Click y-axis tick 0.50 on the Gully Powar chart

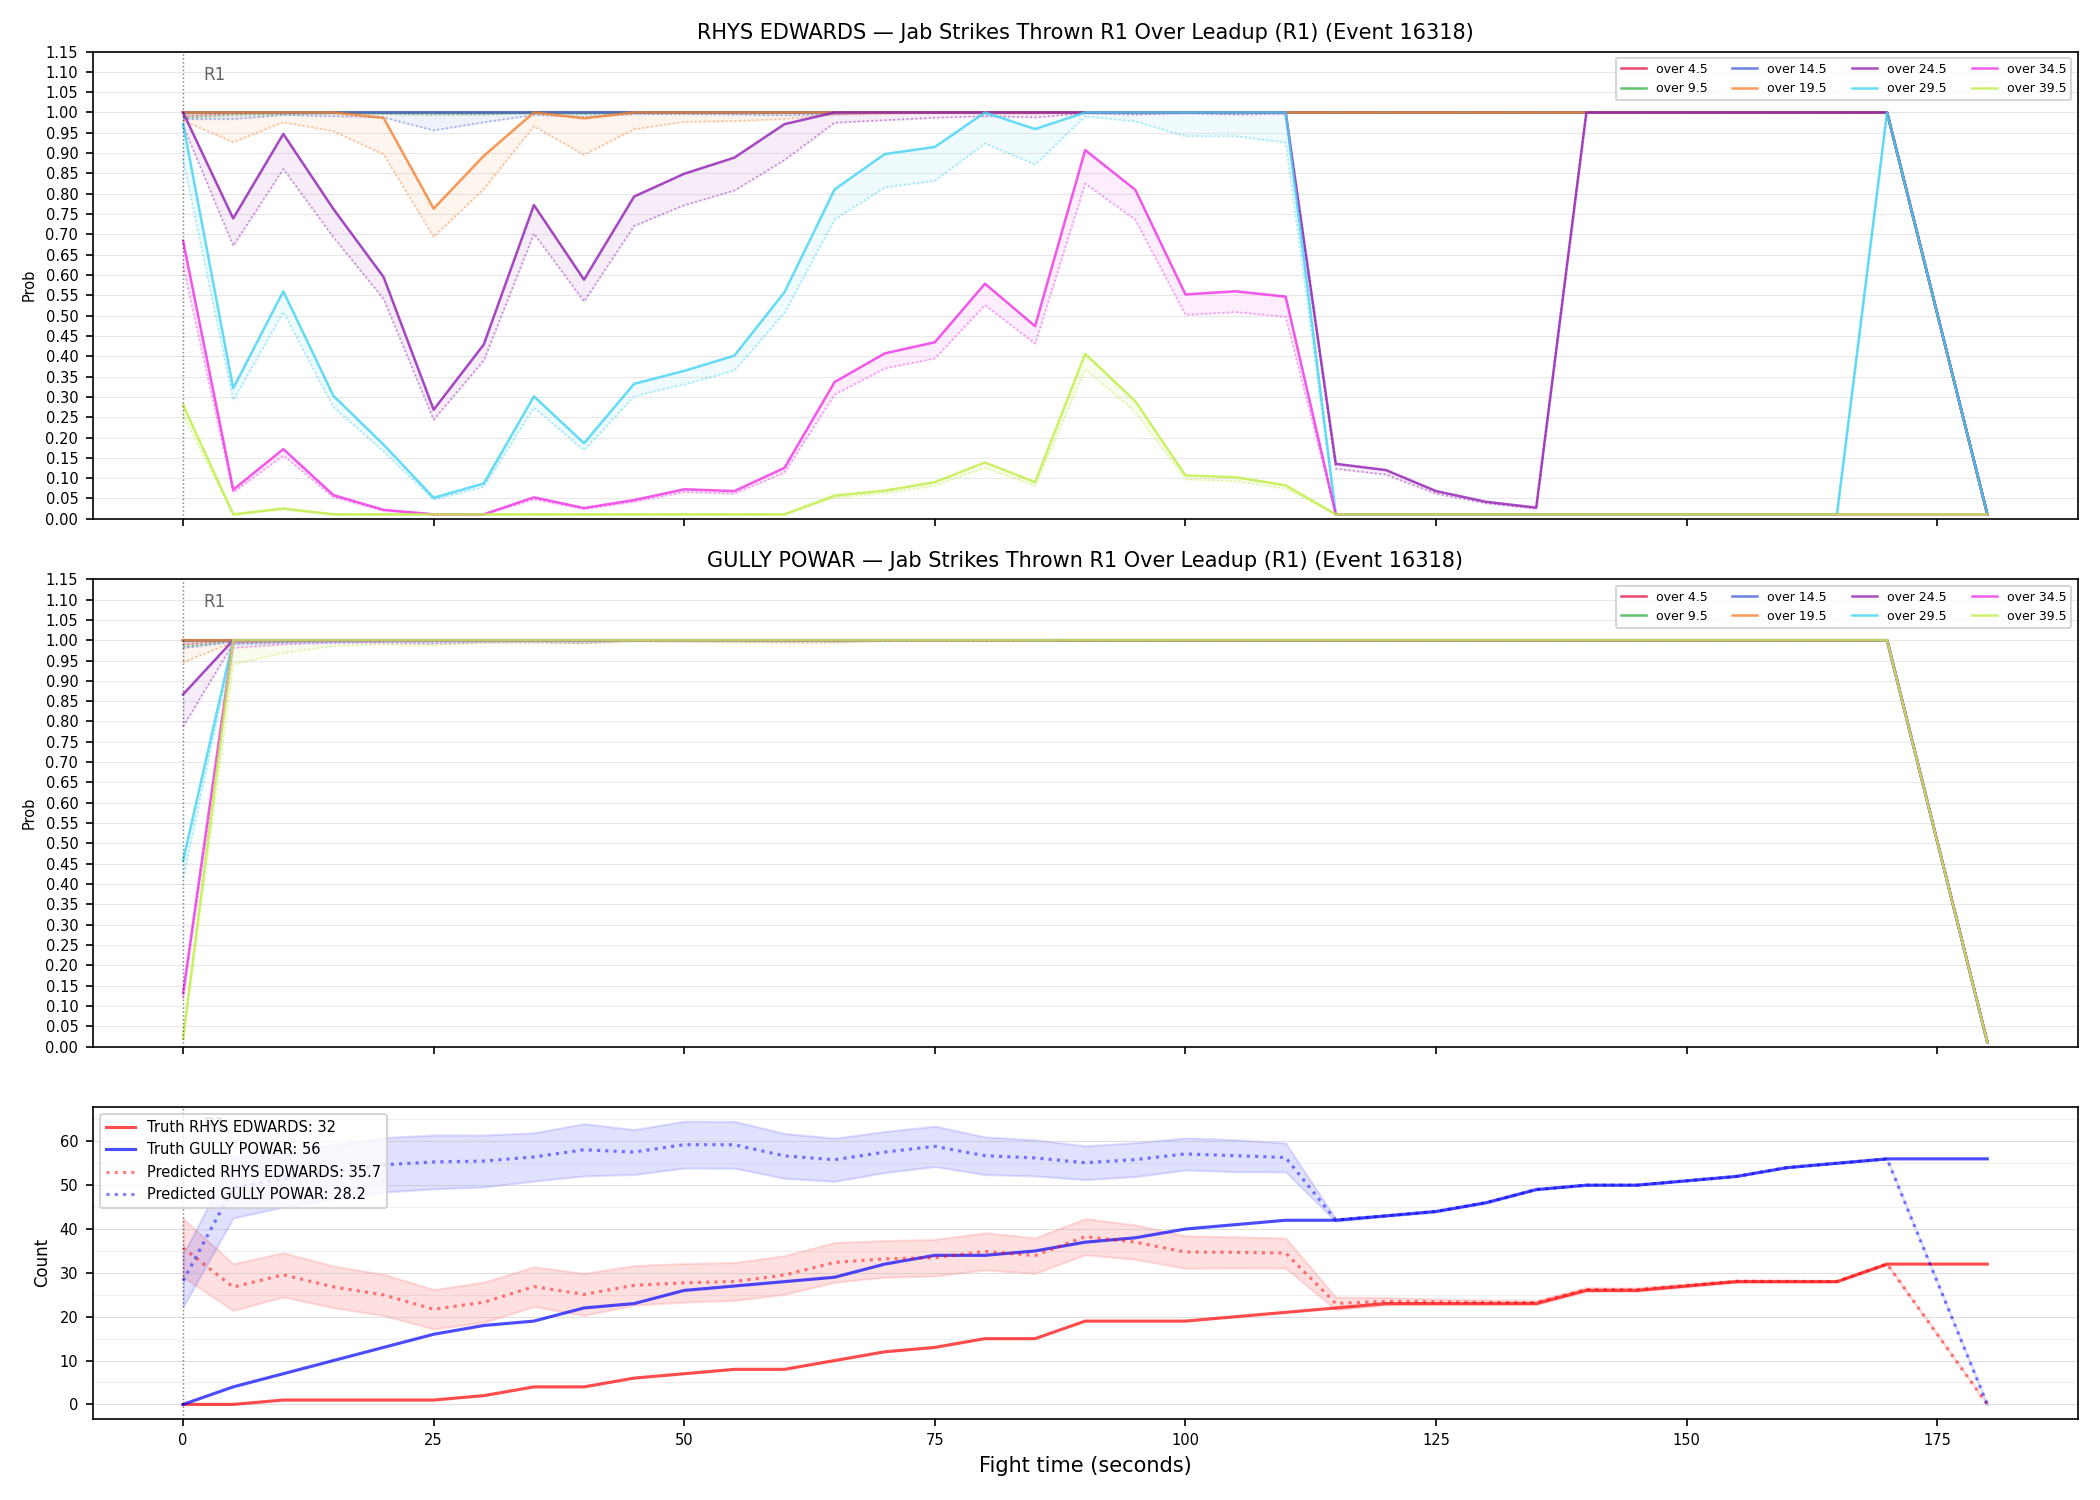(x=62, y=844)
